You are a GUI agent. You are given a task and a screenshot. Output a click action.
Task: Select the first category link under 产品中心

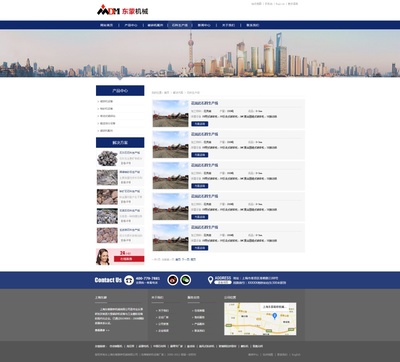pyautogui.click(x=107, y=101)
